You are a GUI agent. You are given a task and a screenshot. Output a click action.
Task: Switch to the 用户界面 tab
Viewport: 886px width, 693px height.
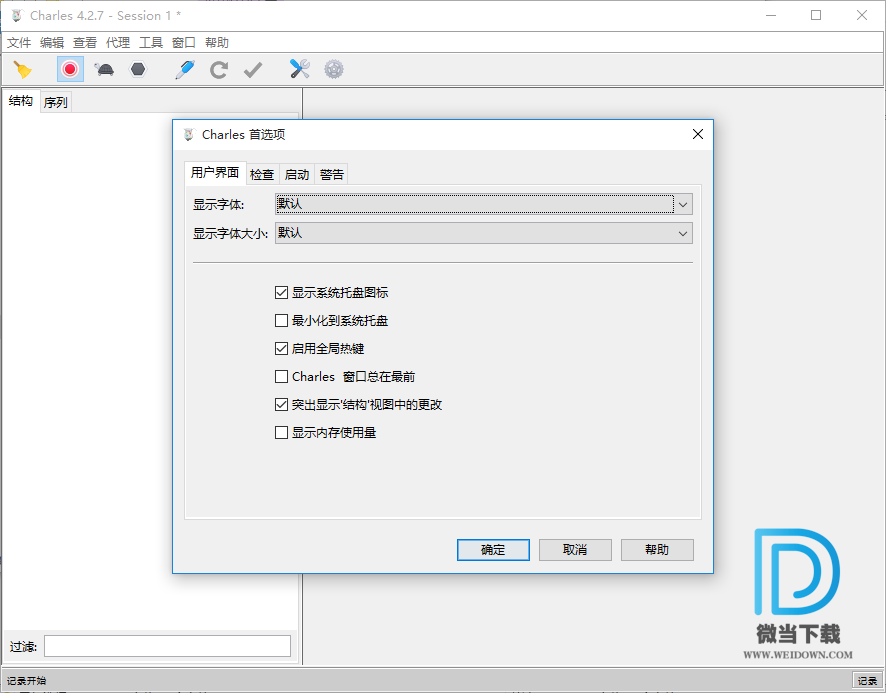[215, 172]
